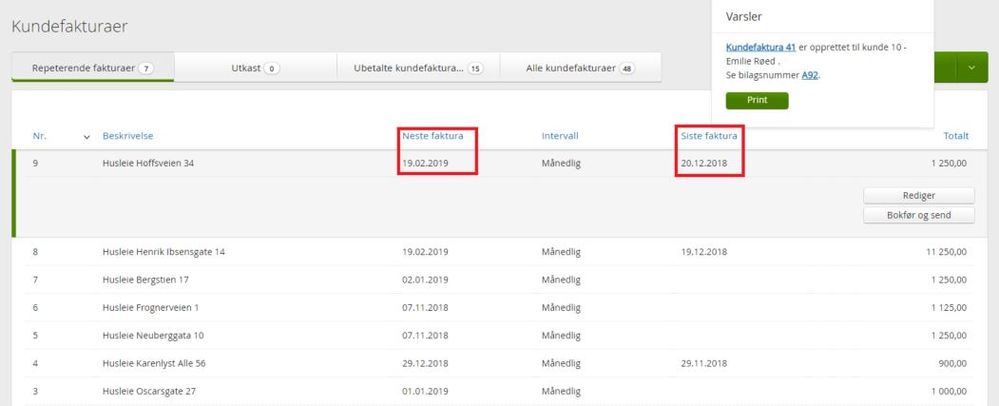Click Månedlig interval in Oscarsgate 27 row
The width and height of the screenshot is (999, 406).
[x=561, y=391]
